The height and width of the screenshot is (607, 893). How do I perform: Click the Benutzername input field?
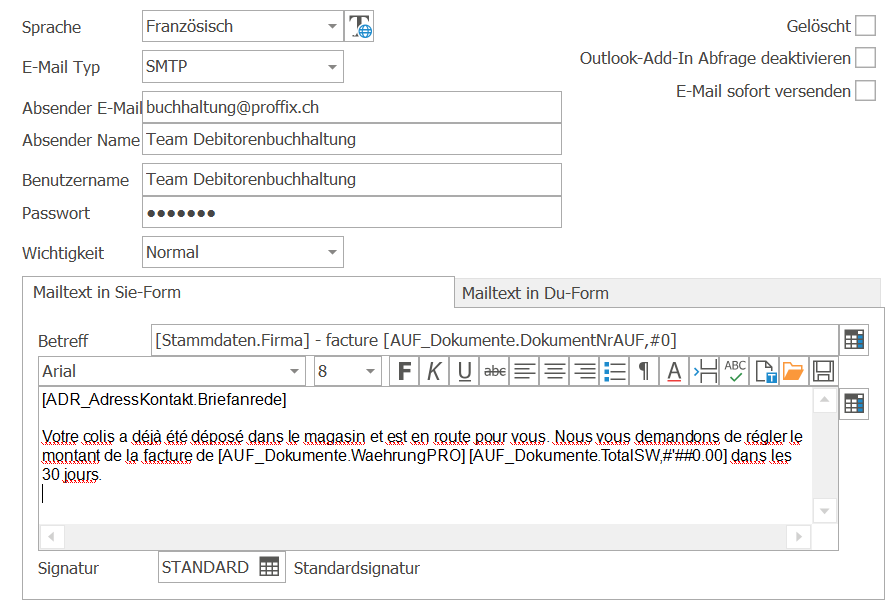point(351,179)
